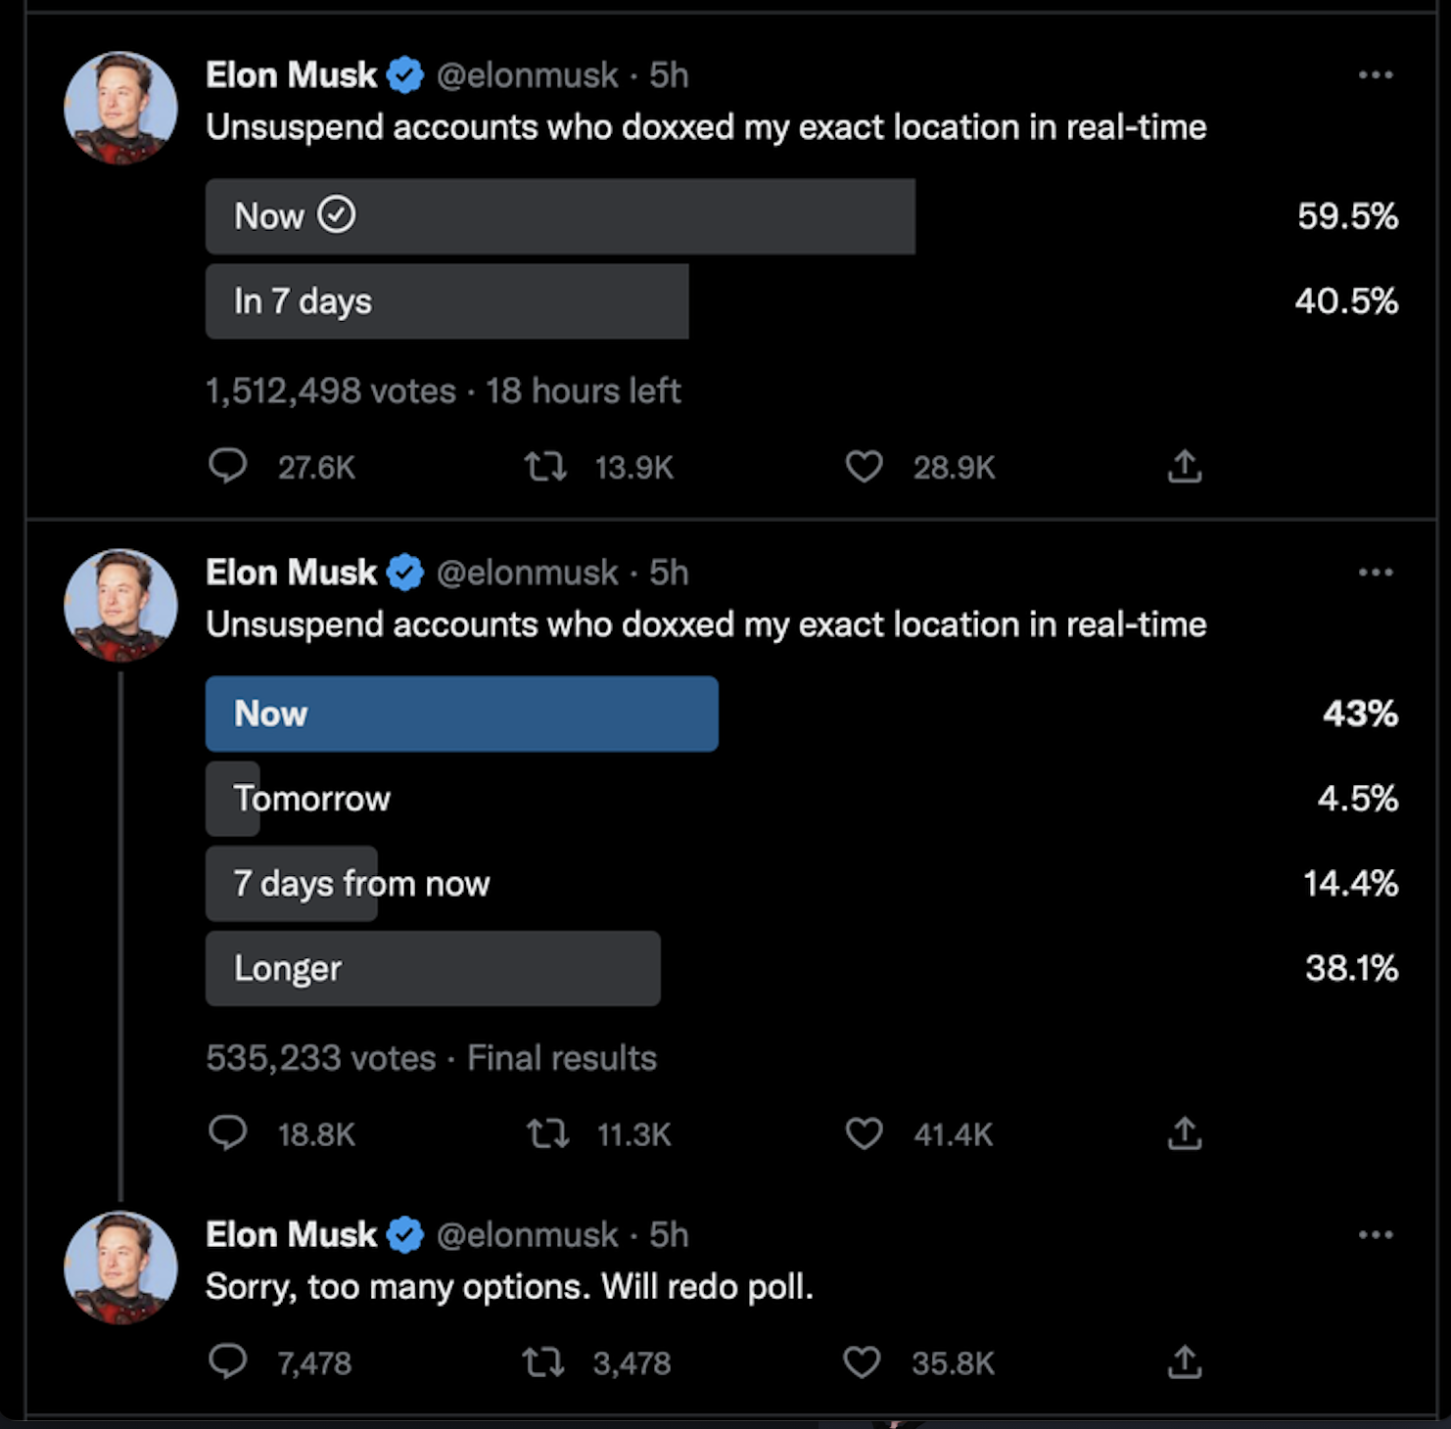Image resolution: width=1451 pixels, height=1429 pixels.
Task: Like the tweet with 41.4K likes
Action: click(864, 1133)
